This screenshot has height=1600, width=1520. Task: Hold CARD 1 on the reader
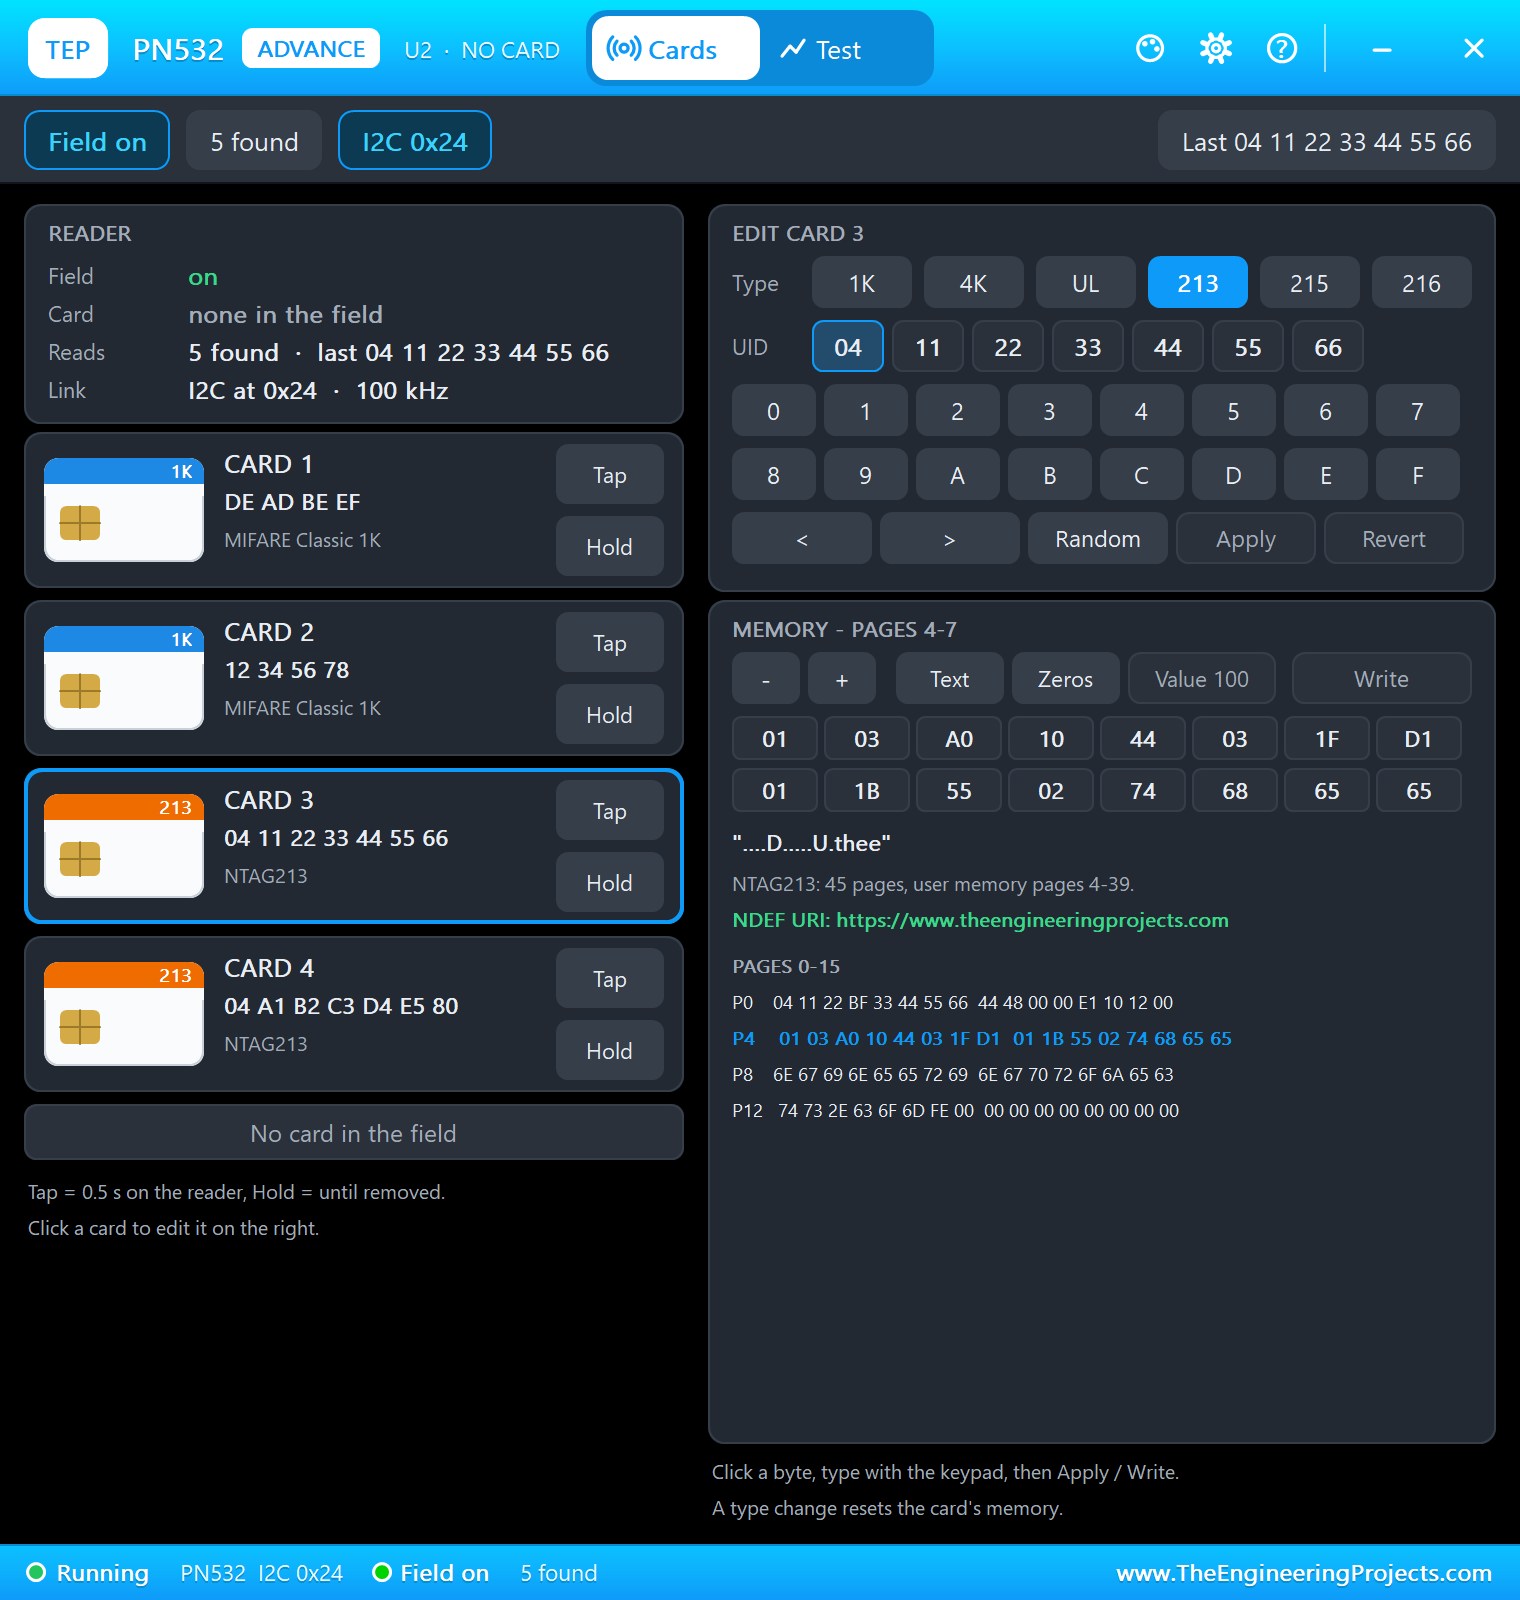(x=610, y=546)
